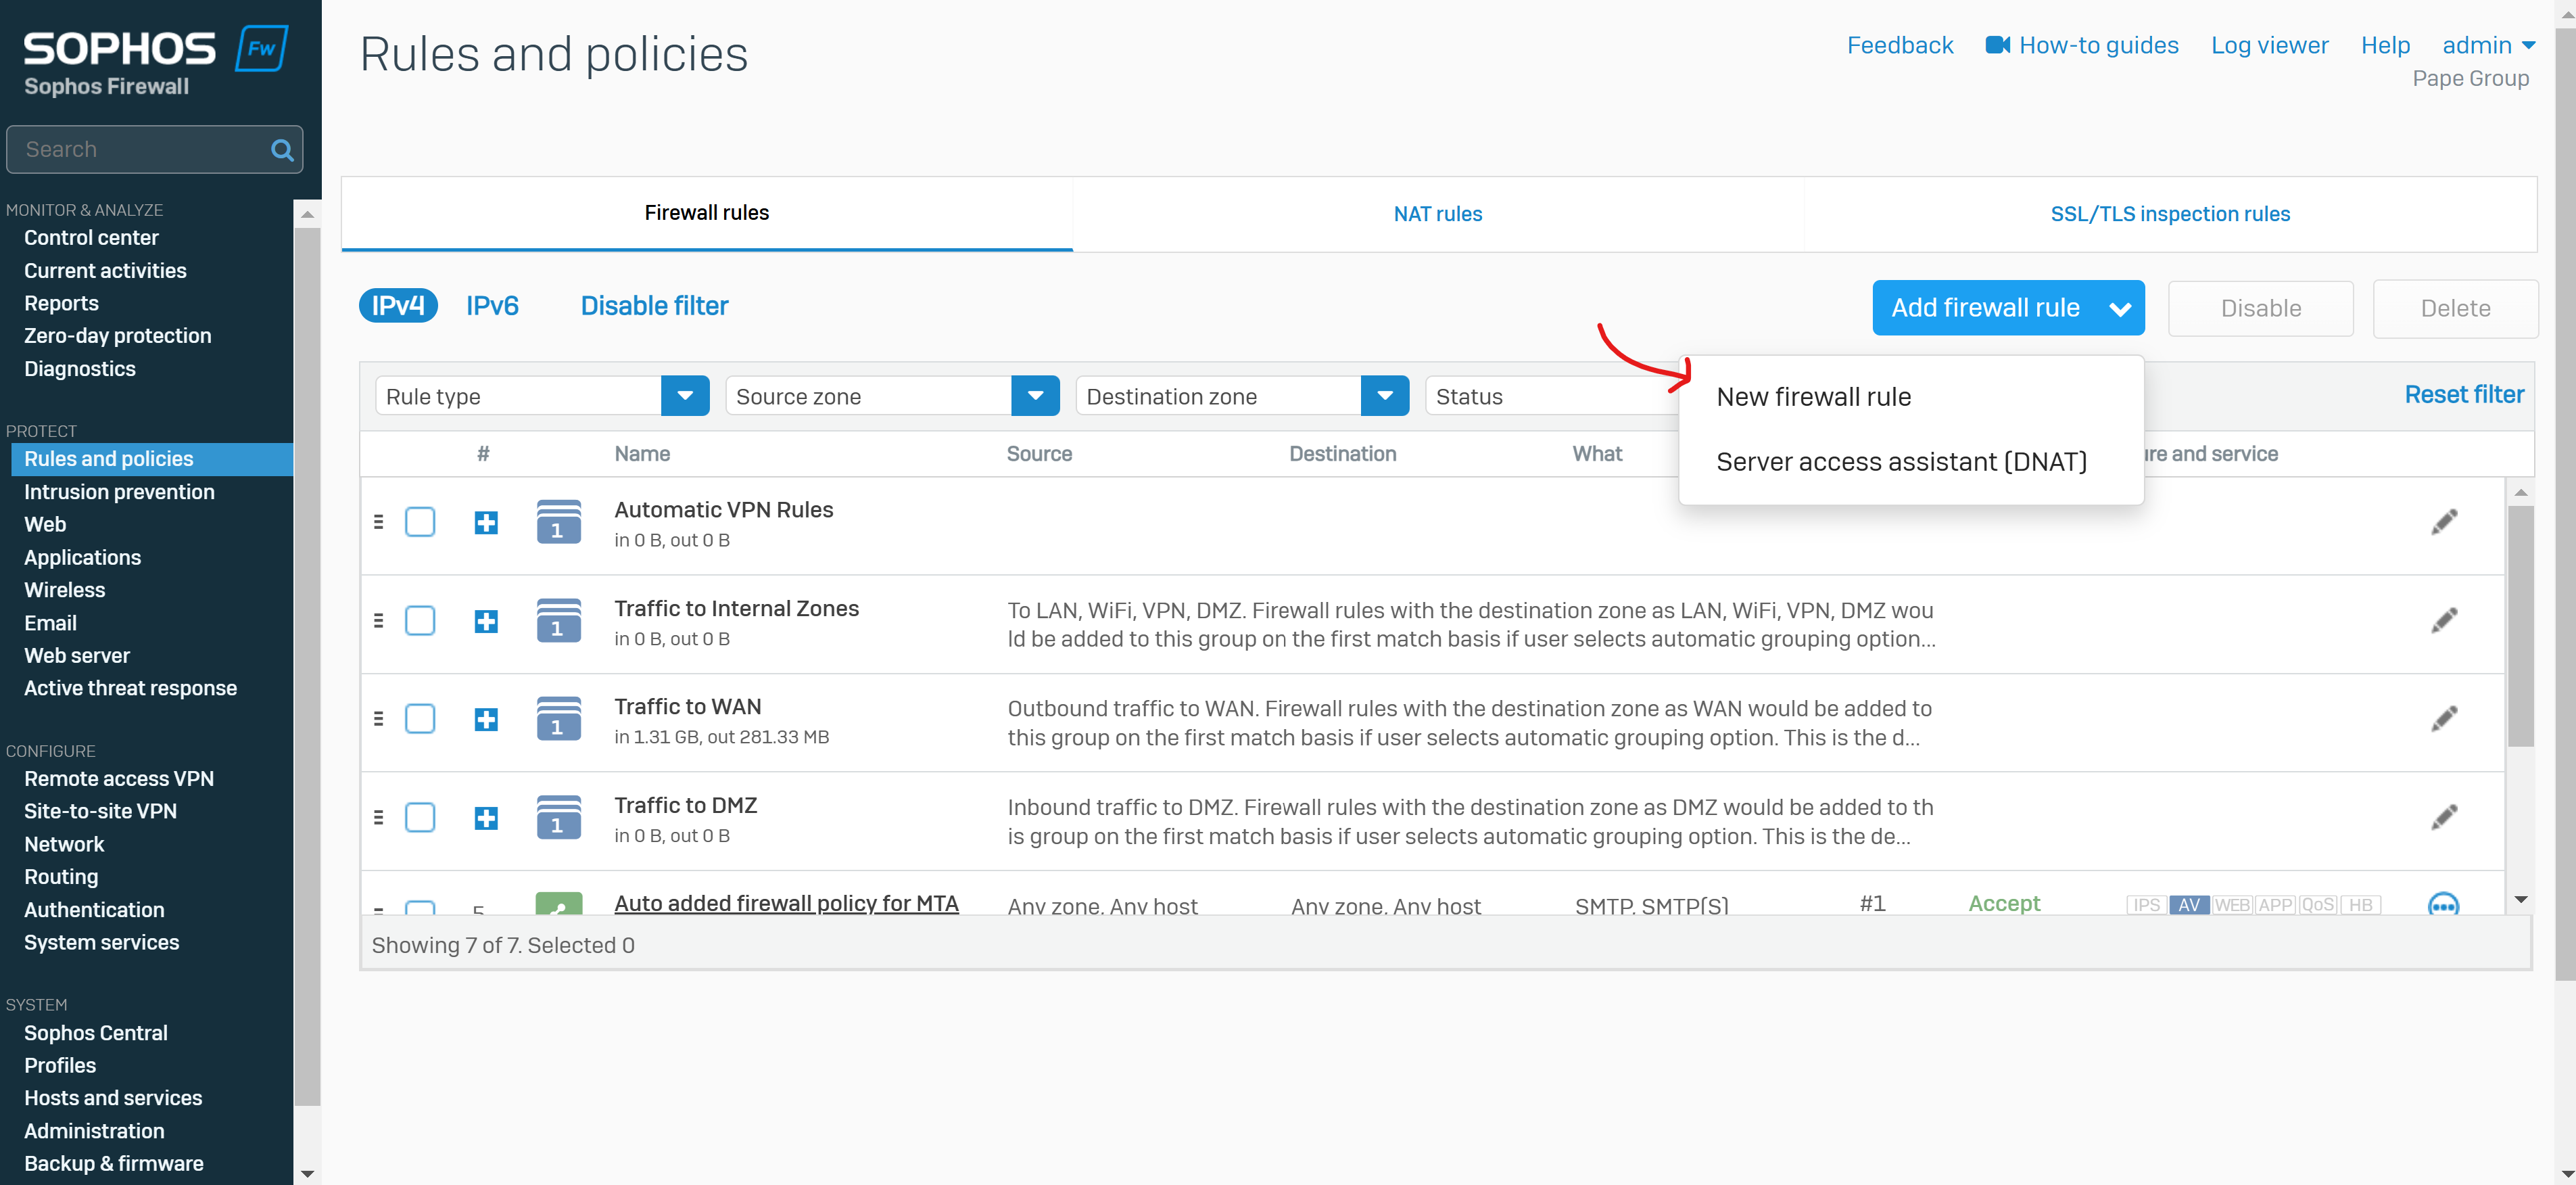Toggle the IPv4 filter pill
Viewport: 2576px width, 1185px height.
point(398,306)
